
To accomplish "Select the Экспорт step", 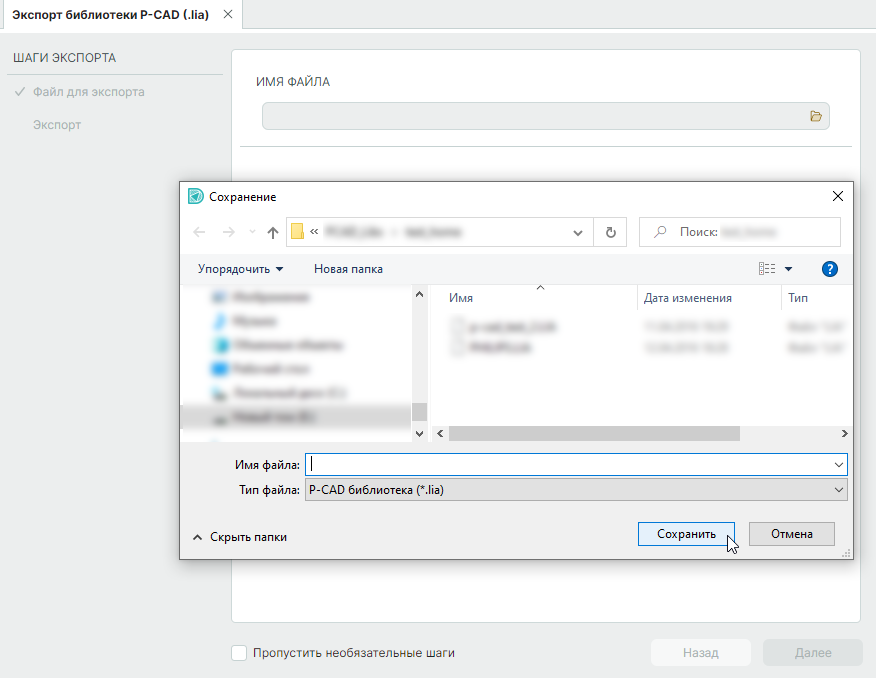I will tap(57, 125).
